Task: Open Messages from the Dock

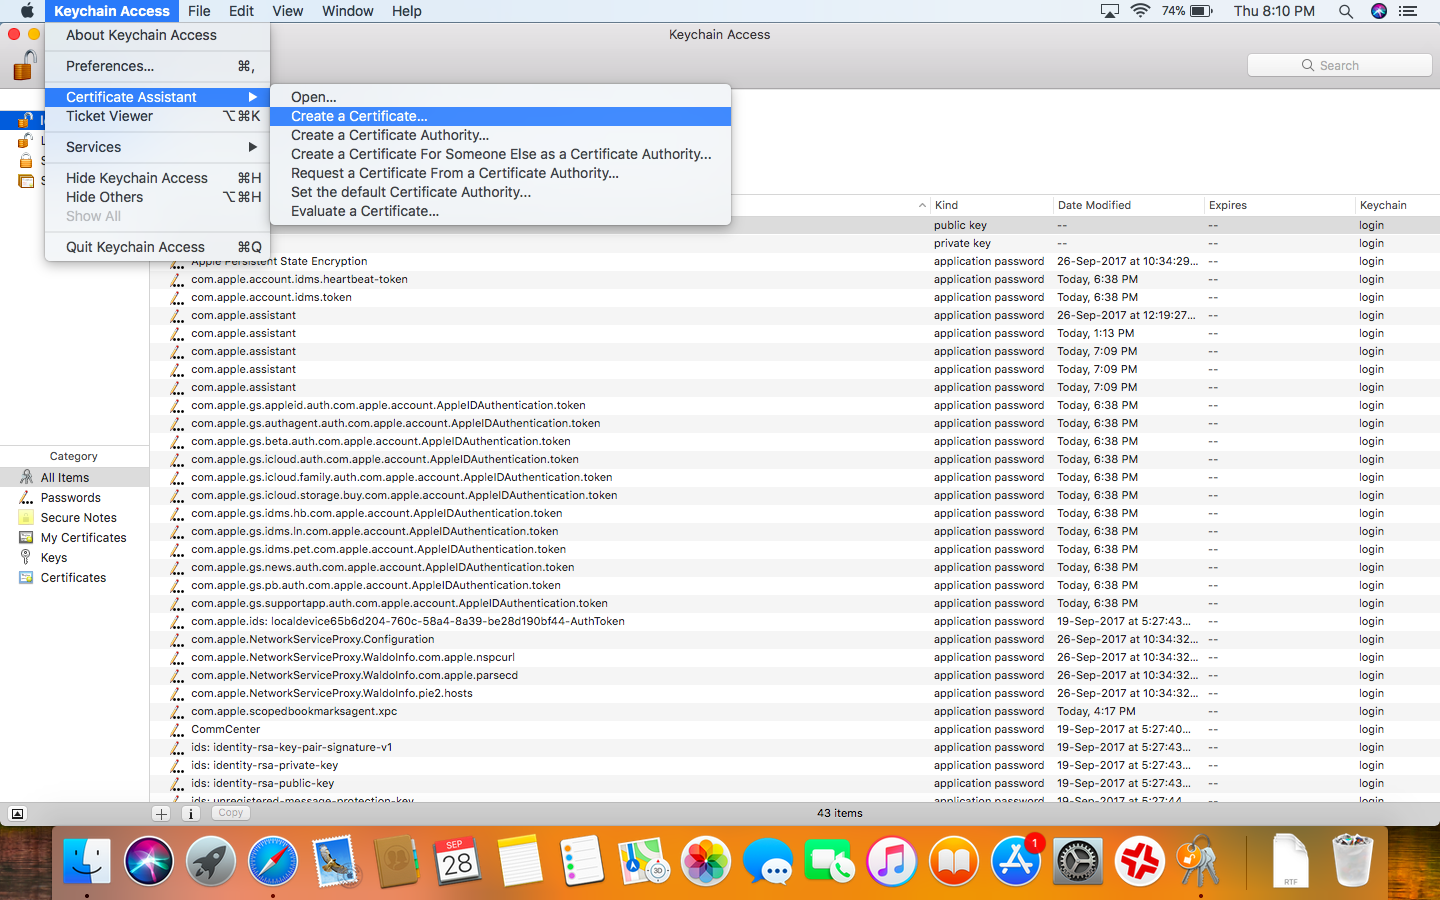Action: tap(768, 861)
